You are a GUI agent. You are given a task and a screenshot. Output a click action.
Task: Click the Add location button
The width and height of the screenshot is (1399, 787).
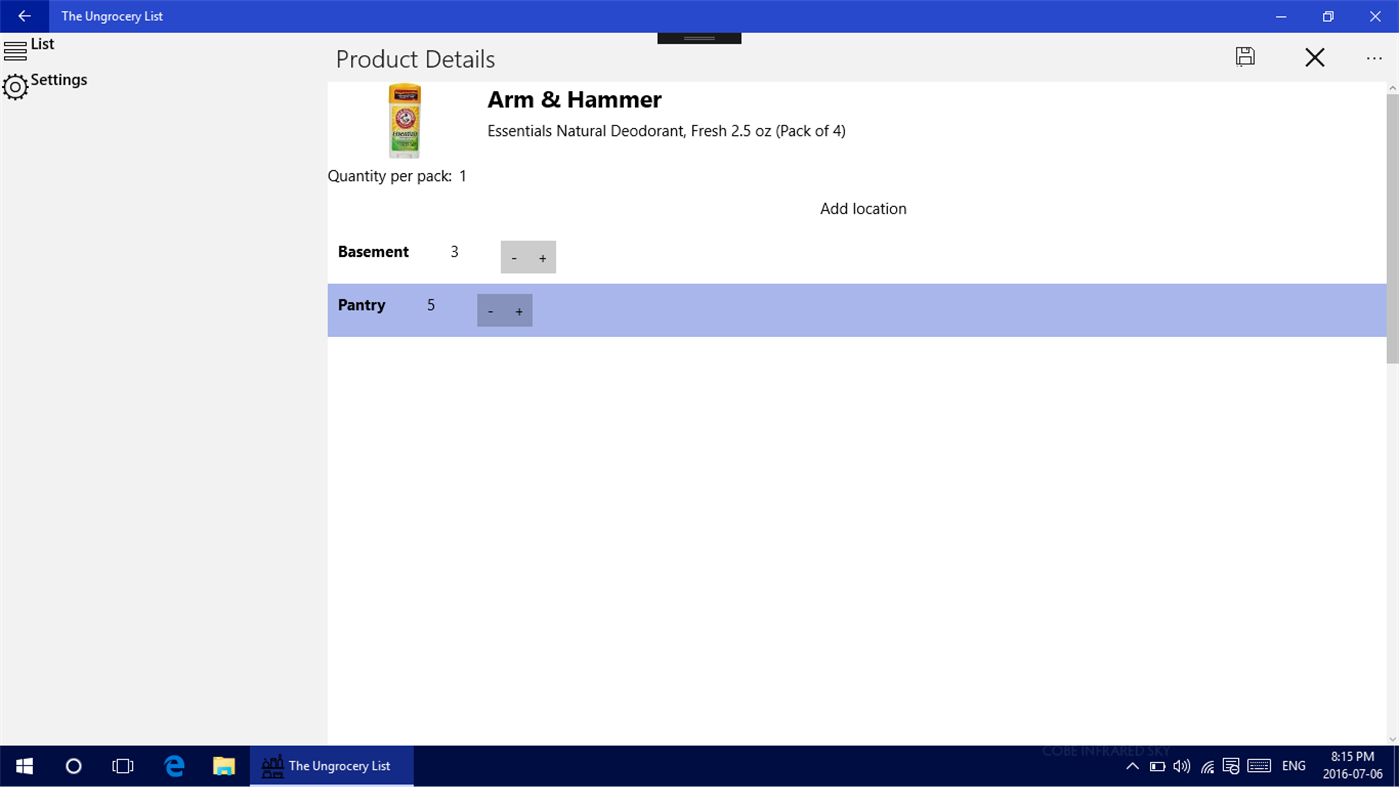click(862, 209)
